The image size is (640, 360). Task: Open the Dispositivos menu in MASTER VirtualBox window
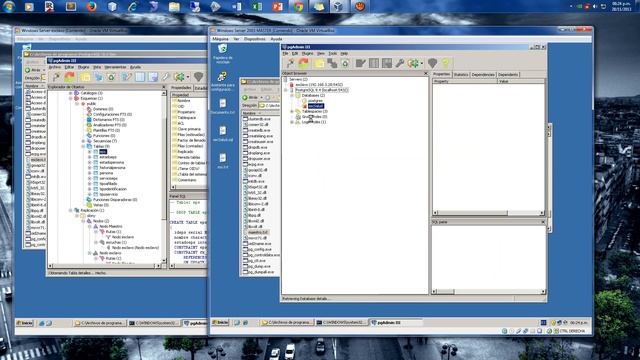255,39
